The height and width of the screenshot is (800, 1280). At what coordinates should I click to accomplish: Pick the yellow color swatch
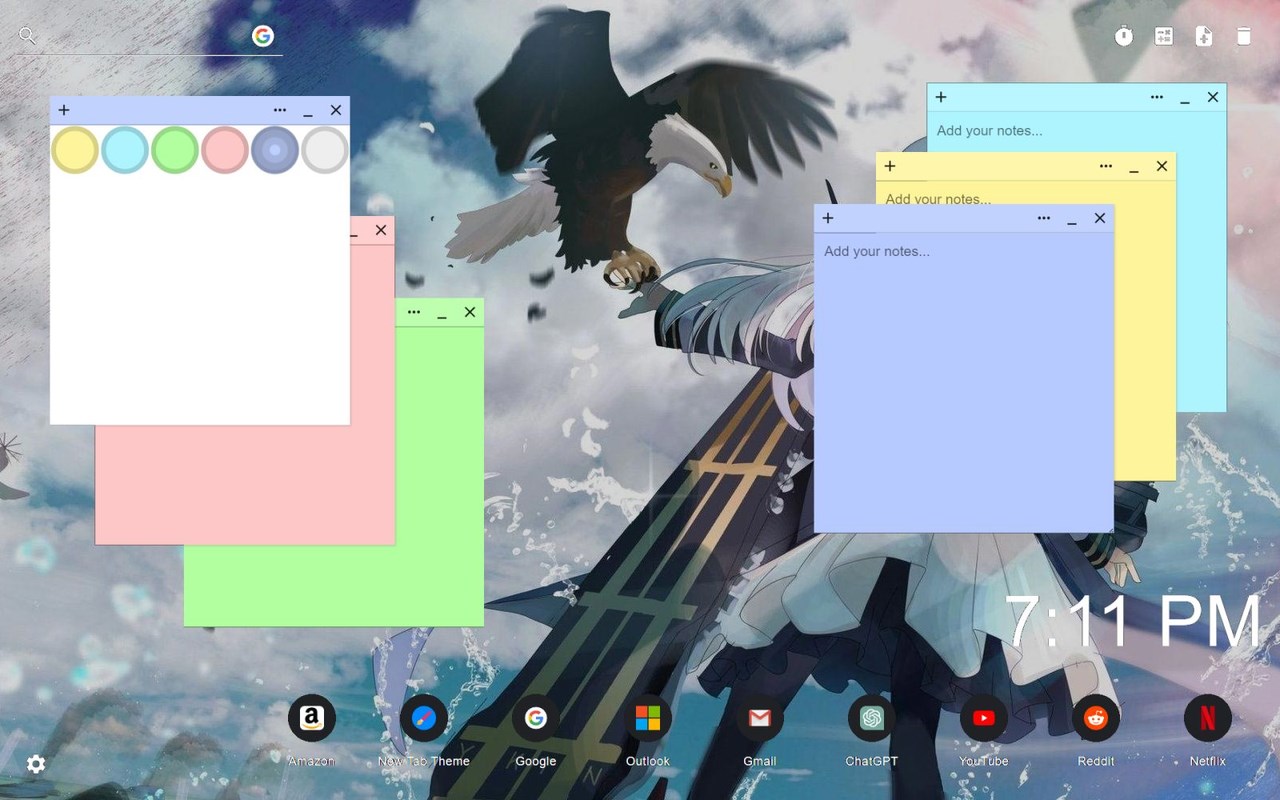coord(75,150)
